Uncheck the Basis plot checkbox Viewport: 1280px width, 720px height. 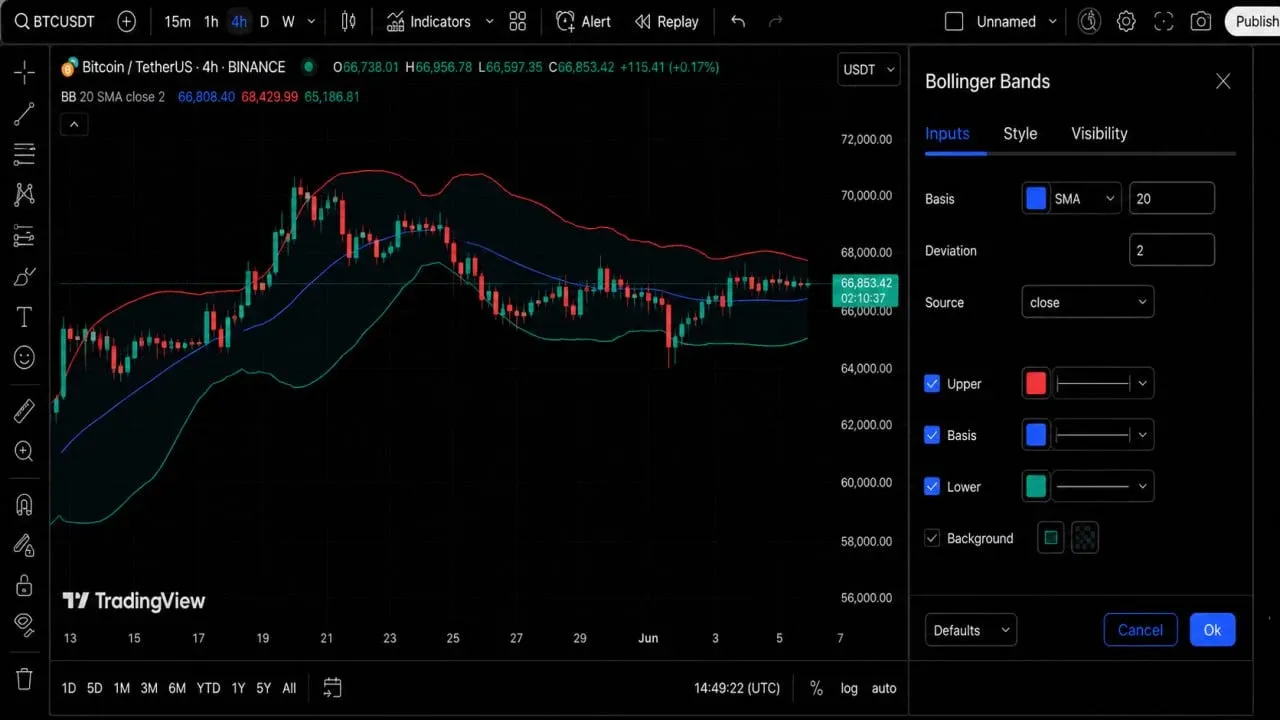click(x=932, y=435)
